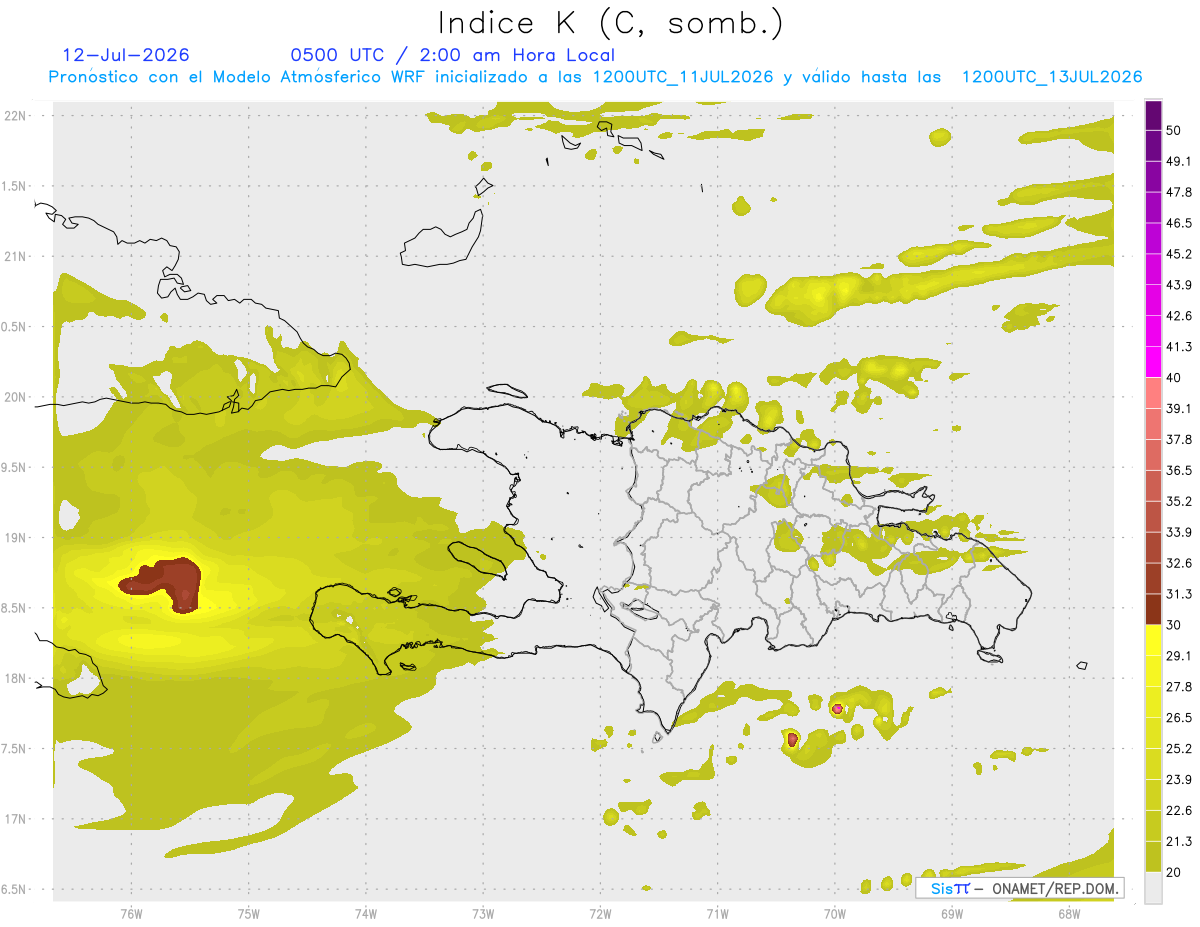This screenshot has height=927, width=1200.
Task: Click the "22N" latitude label
Action: 16,116
